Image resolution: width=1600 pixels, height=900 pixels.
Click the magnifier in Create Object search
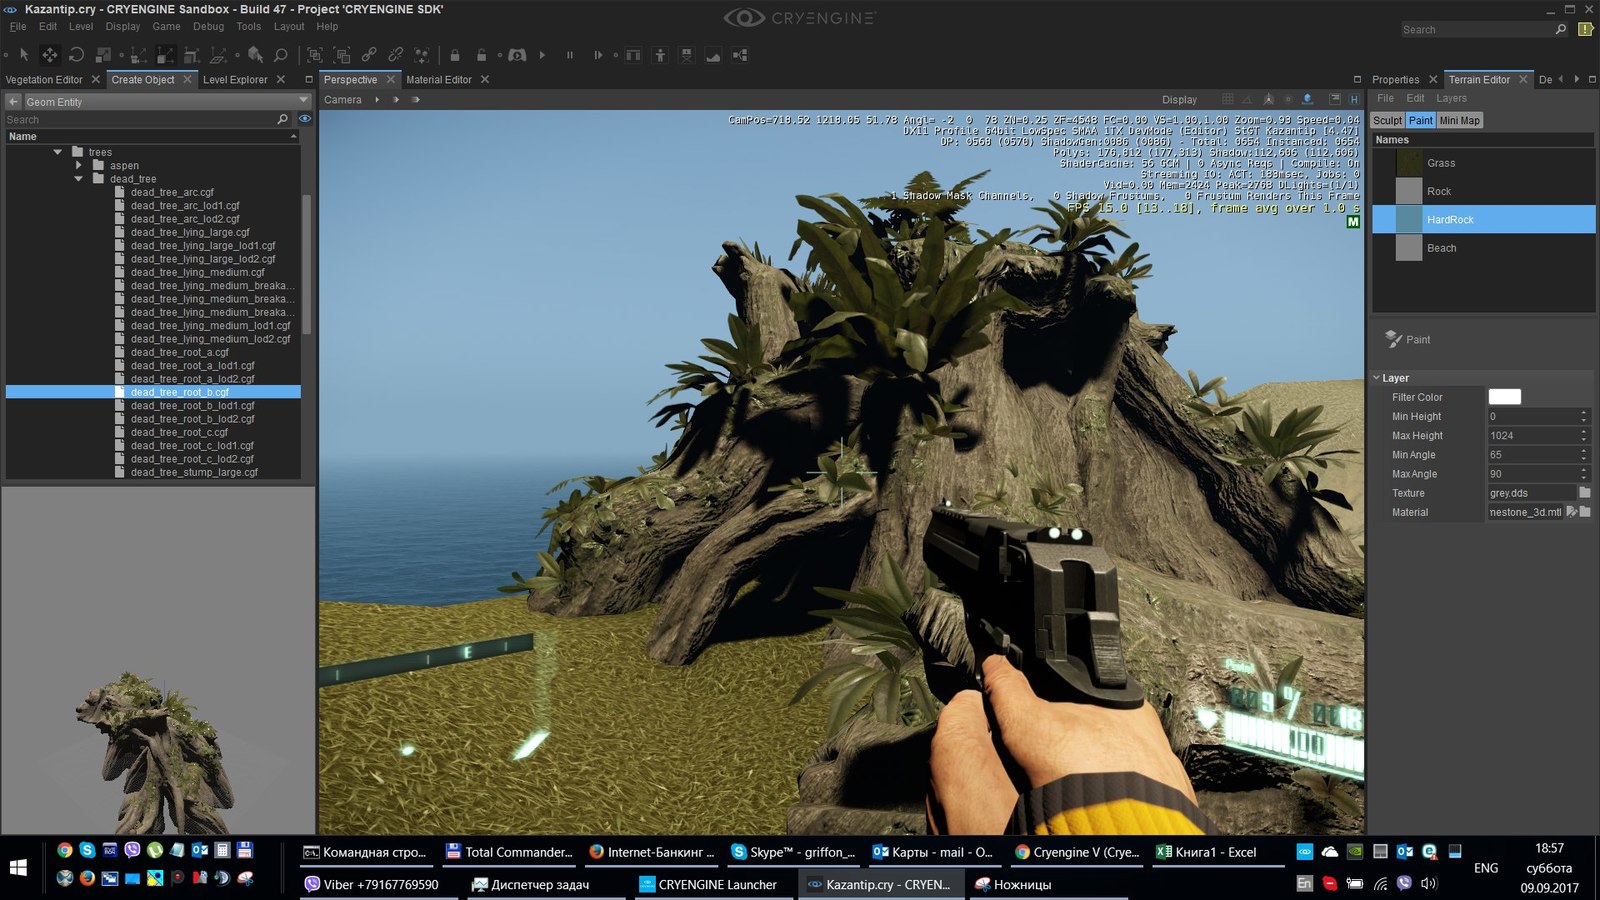point(283,119)
